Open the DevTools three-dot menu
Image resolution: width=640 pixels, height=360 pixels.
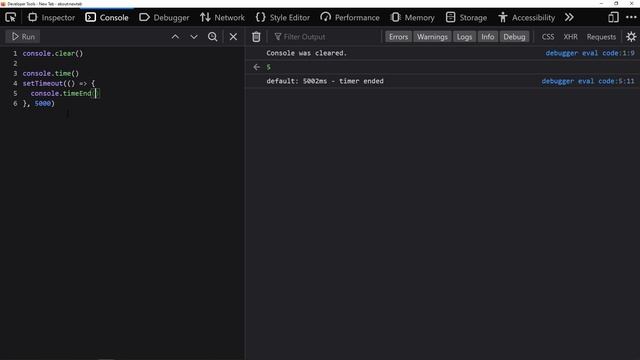tap(631, 18)
